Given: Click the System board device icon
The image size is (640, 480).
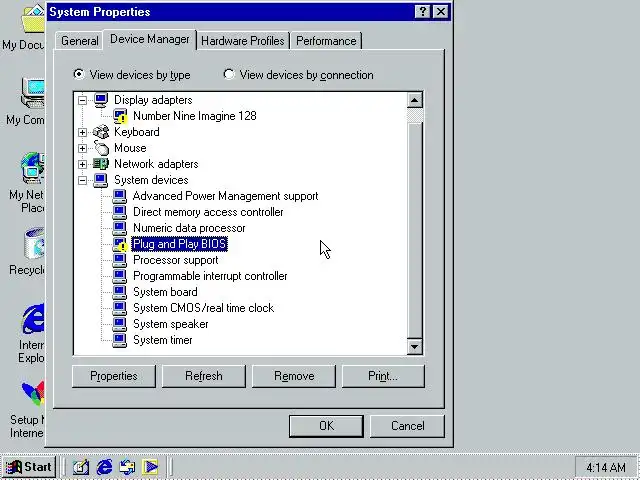Looking at the screenshot, I should click(120, 292).
